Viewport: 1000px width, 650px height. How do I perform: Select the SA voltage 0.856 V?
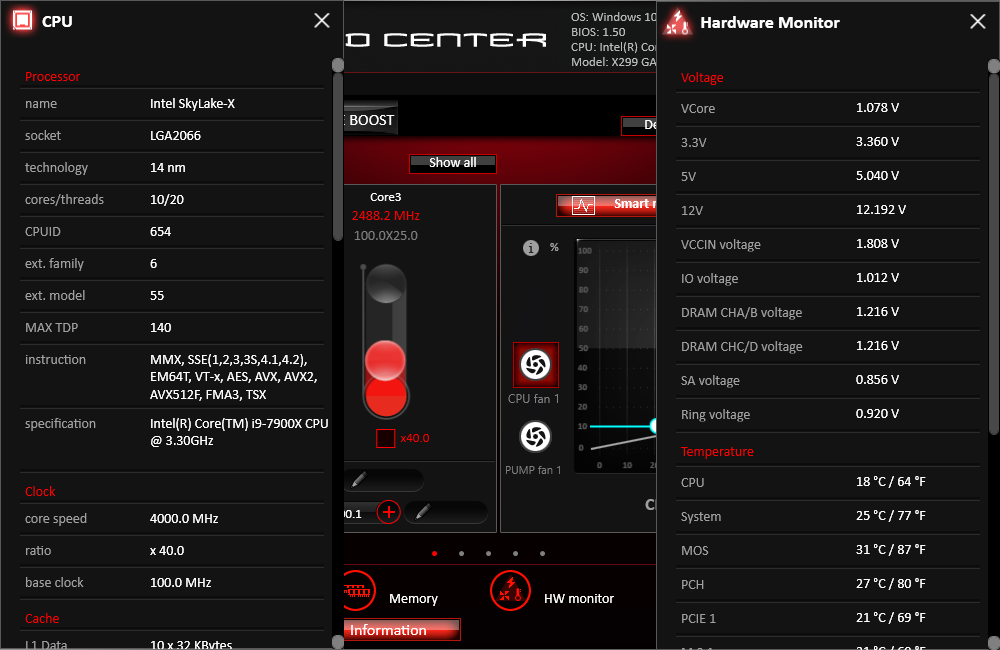click(878, 380)
